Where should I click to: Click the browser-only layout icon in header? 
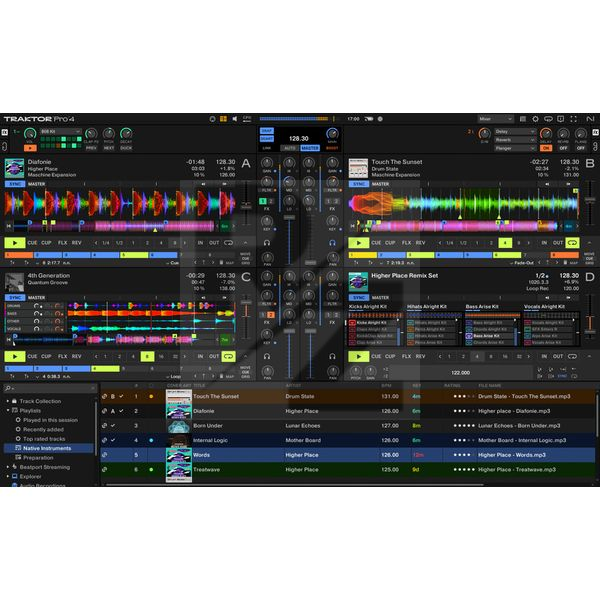point(523,119)
